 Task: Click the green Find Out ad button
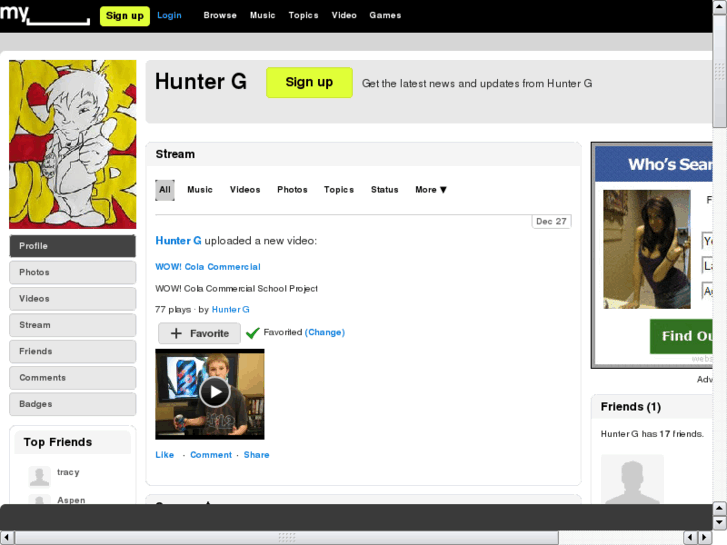point(681,336)
